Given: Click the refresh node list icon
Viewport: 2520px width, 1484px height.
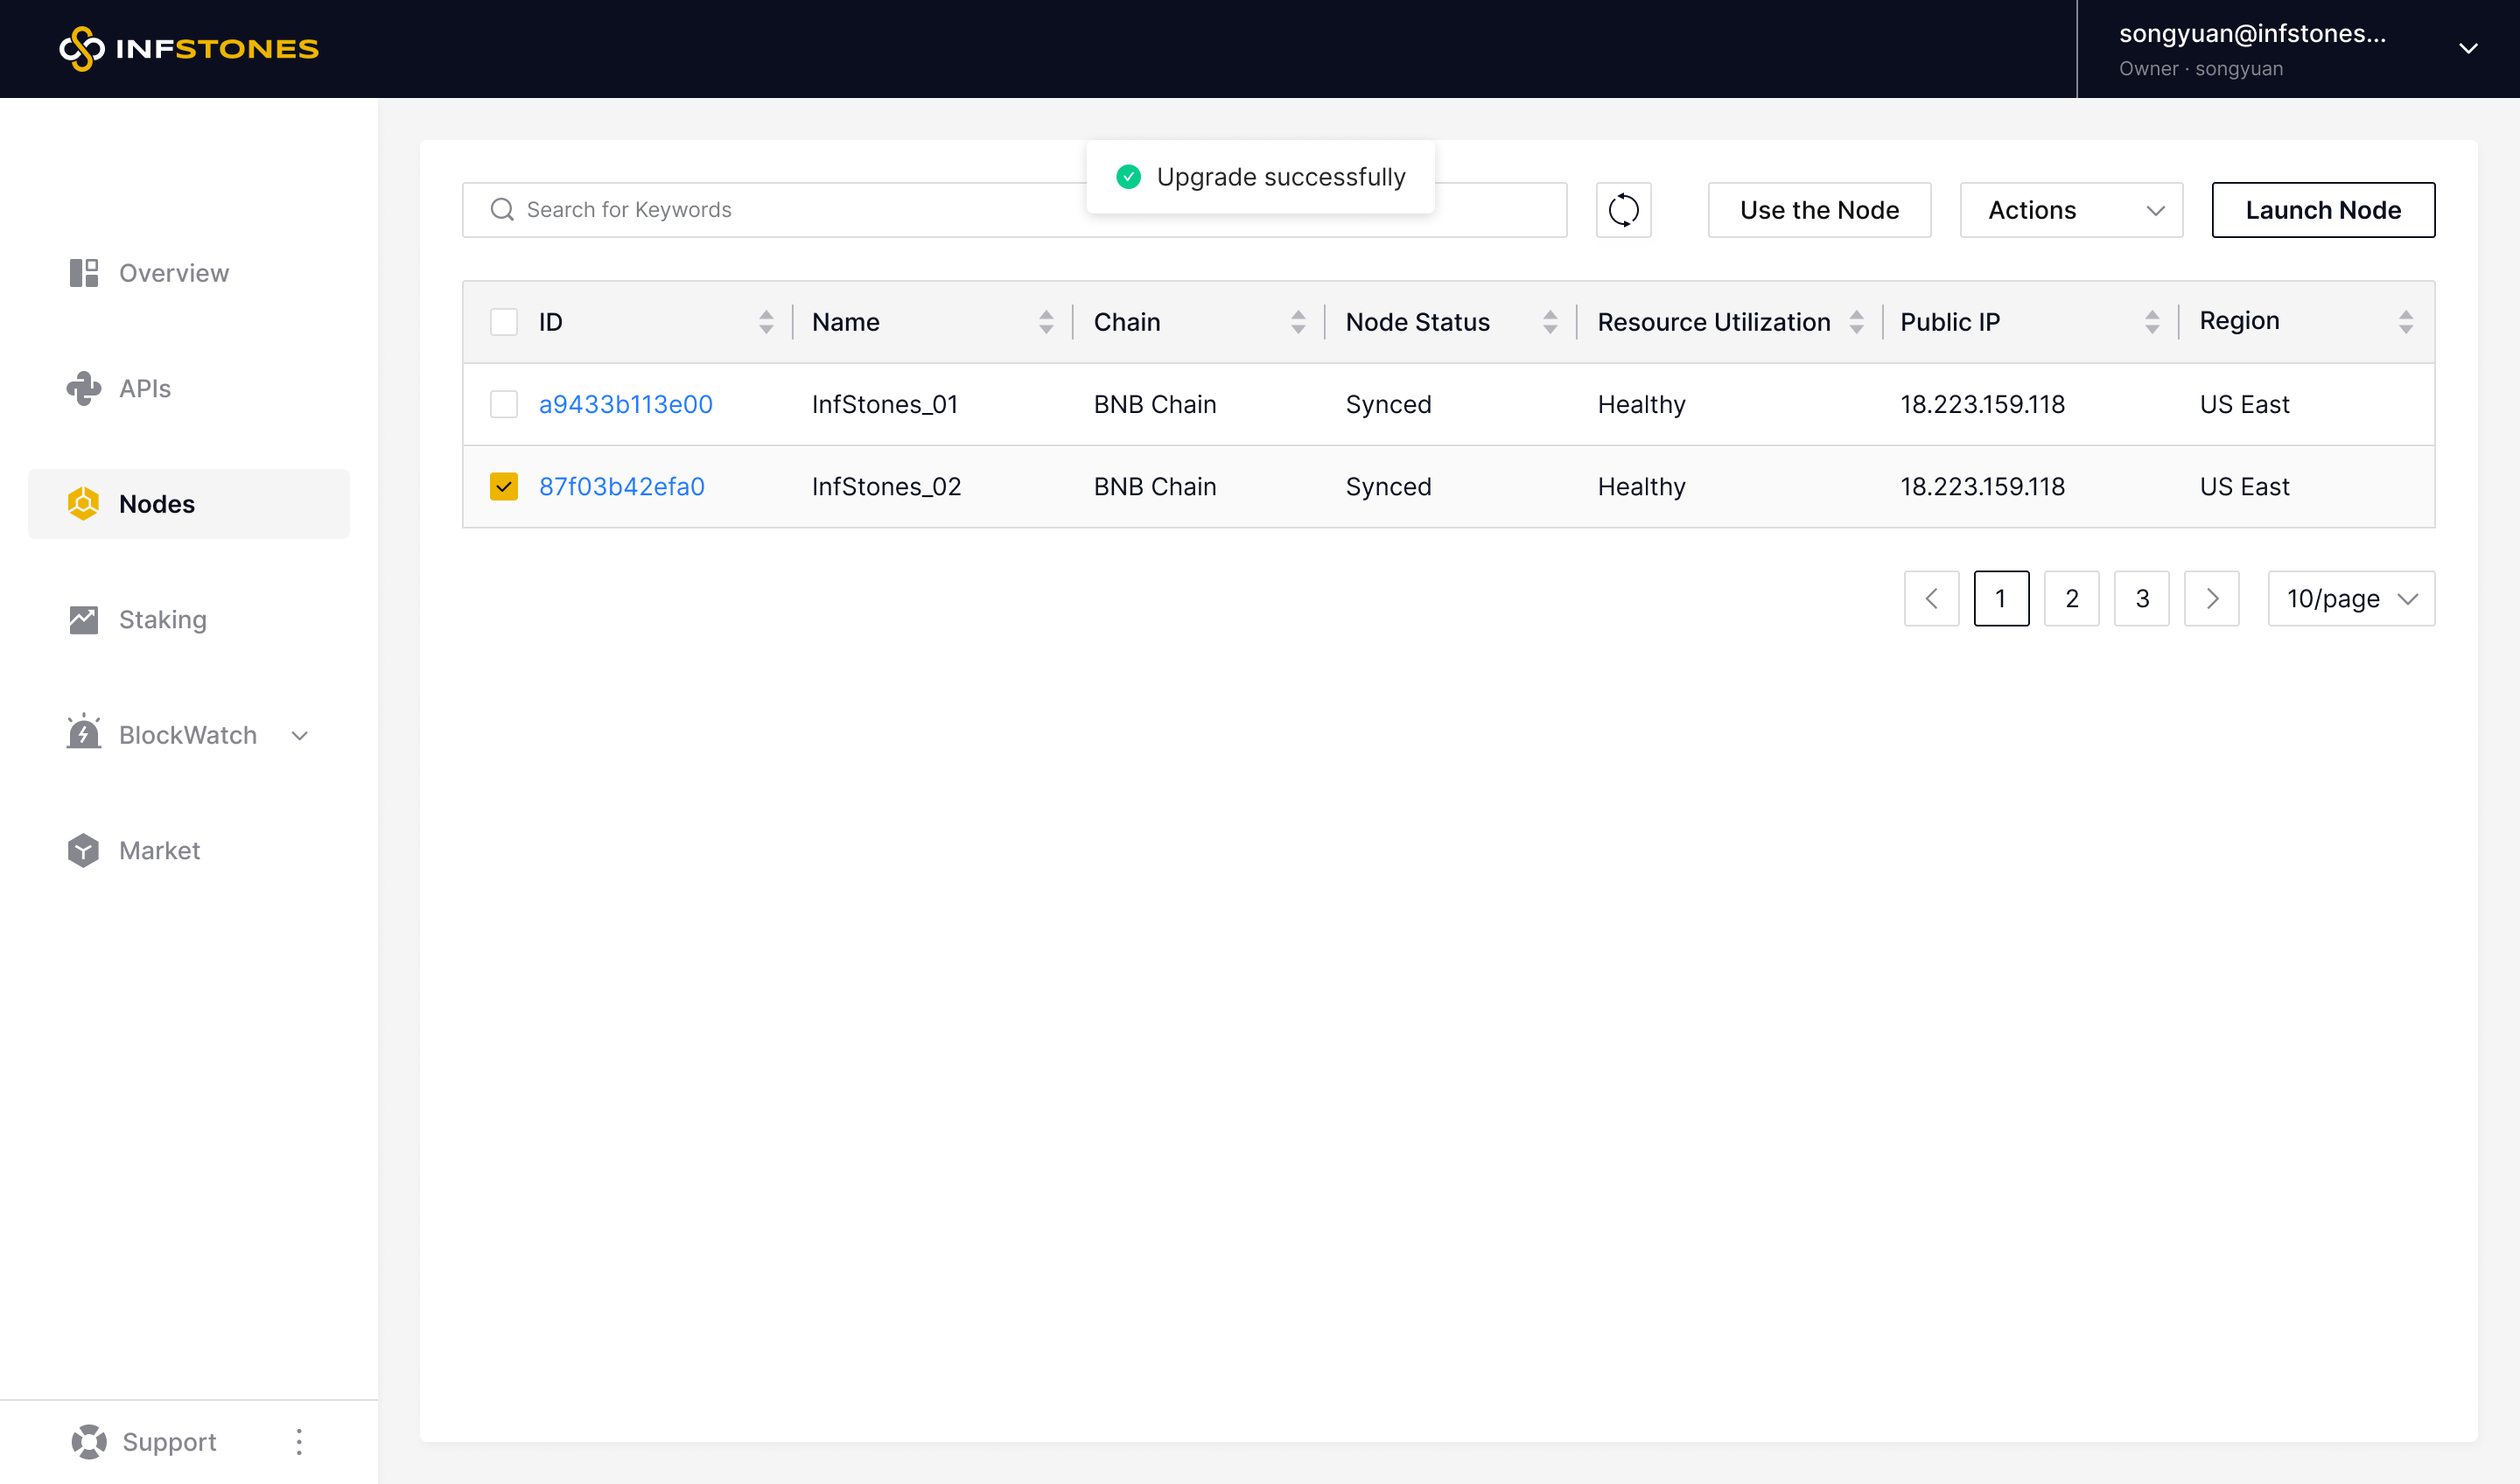Looking at the screenshot, I should pyautogui.click(x=1623, y=210).
